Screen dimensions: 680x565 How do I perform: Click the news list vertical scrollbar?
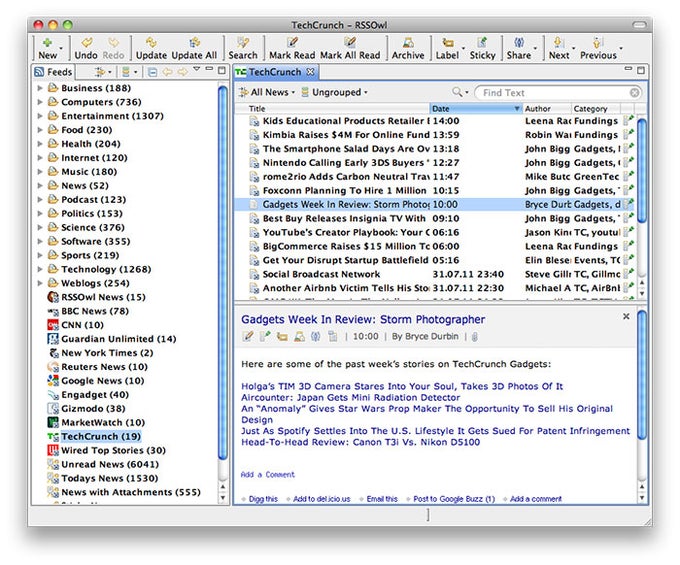pyautogui.click(x=642, y=171)
